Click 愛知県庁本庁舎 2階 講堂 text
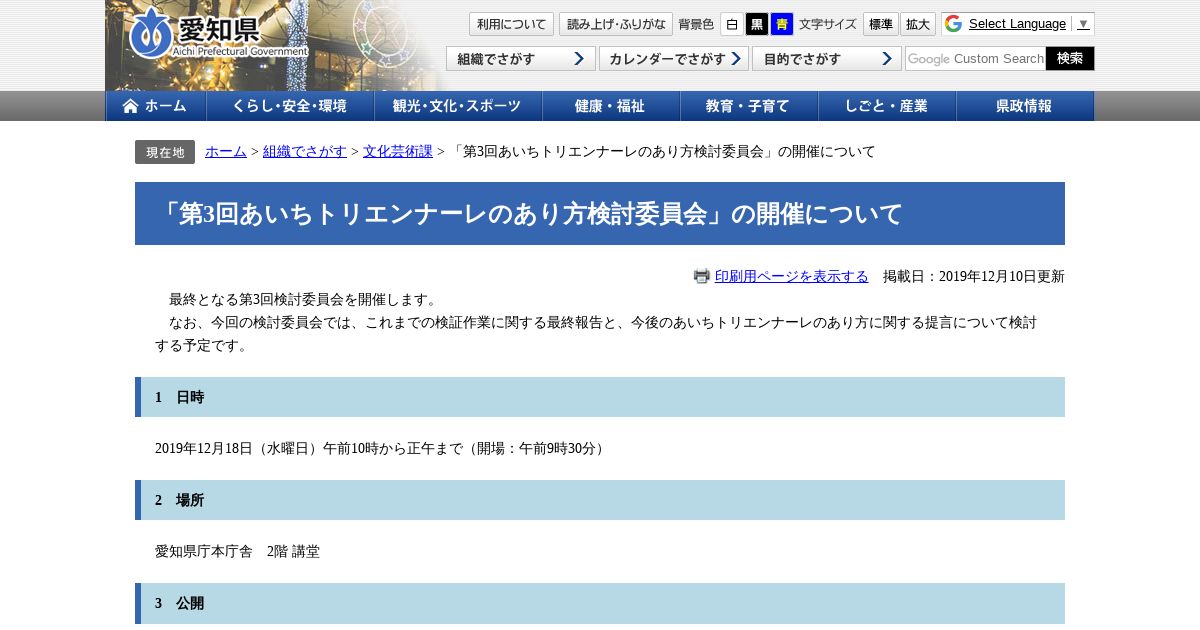This screenshot has width=1200, height=630. point(238,552)
